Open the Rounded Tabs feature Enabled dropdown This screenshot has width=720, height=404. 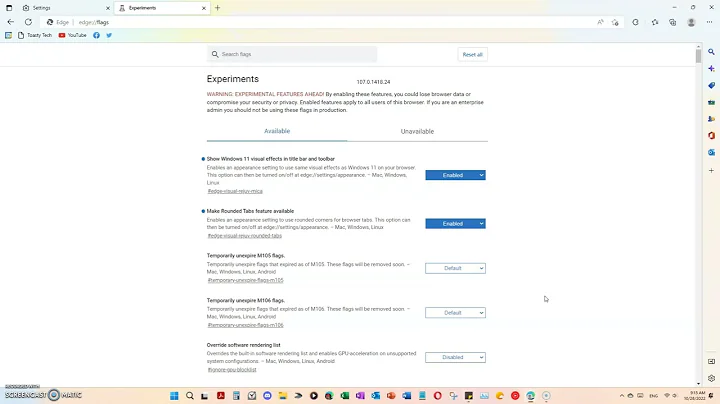coord(455,224)
